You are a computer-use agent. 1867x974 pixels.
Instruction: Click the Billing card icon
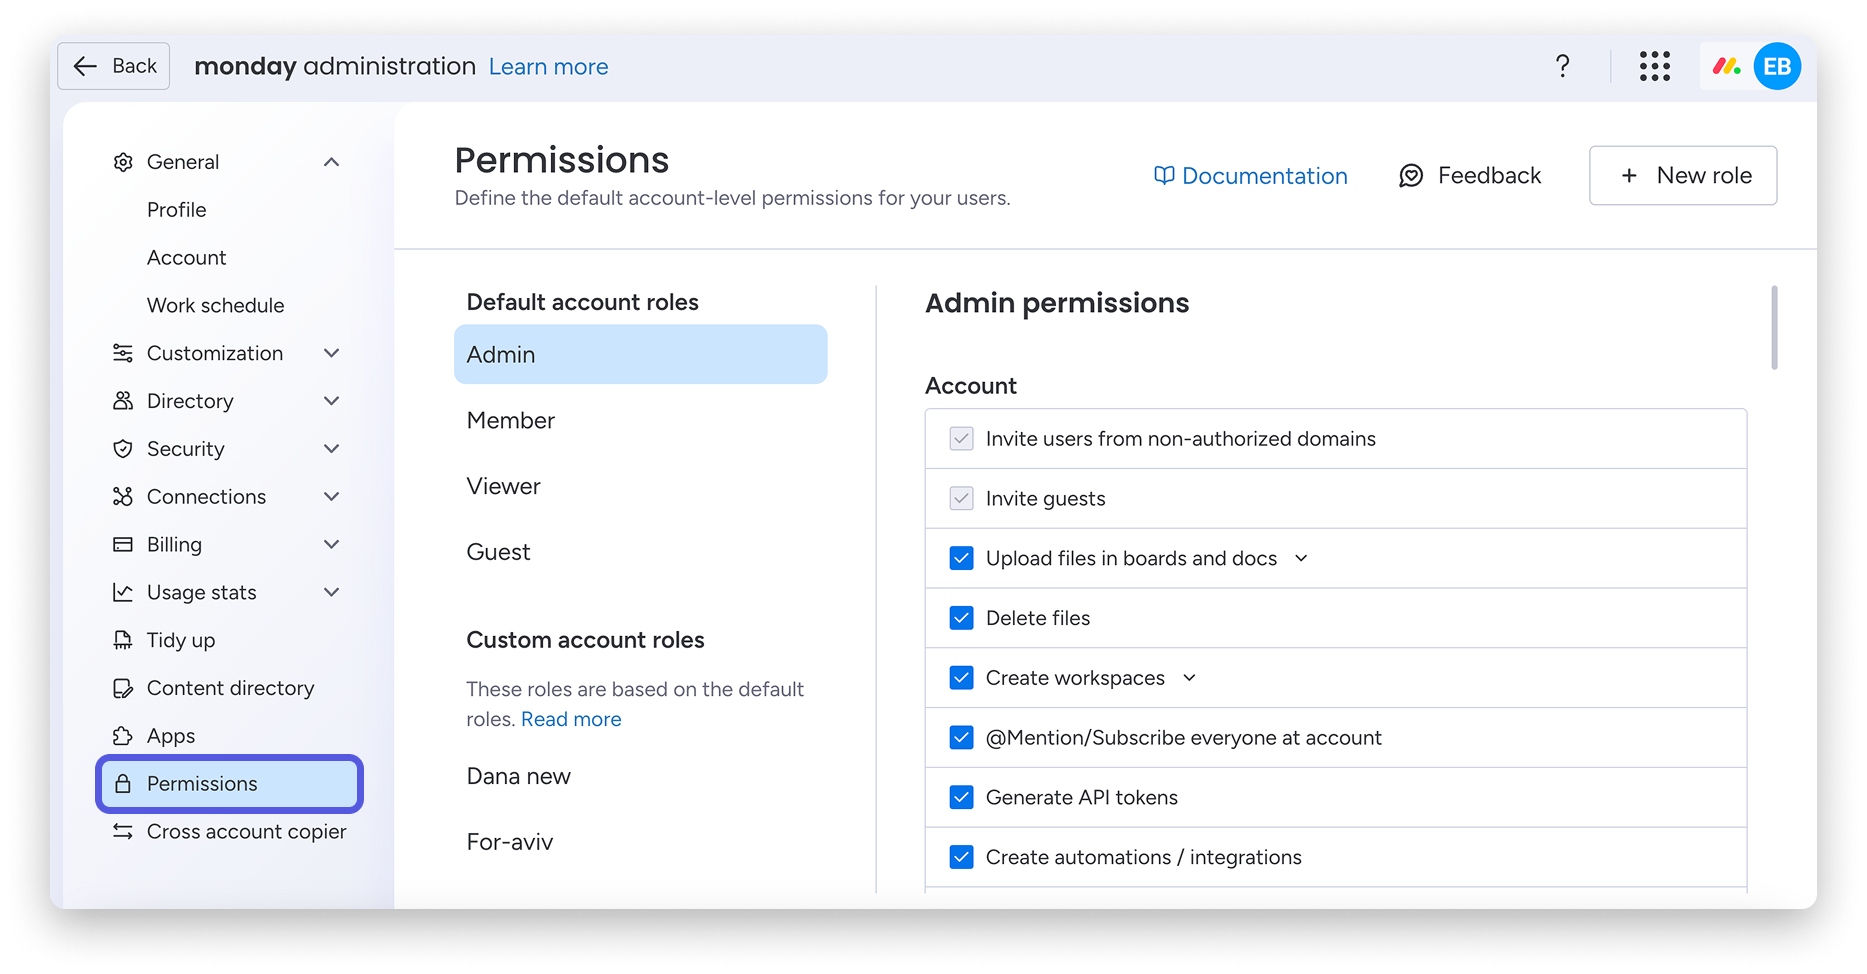pyautogui.click(x=123, y=545)
